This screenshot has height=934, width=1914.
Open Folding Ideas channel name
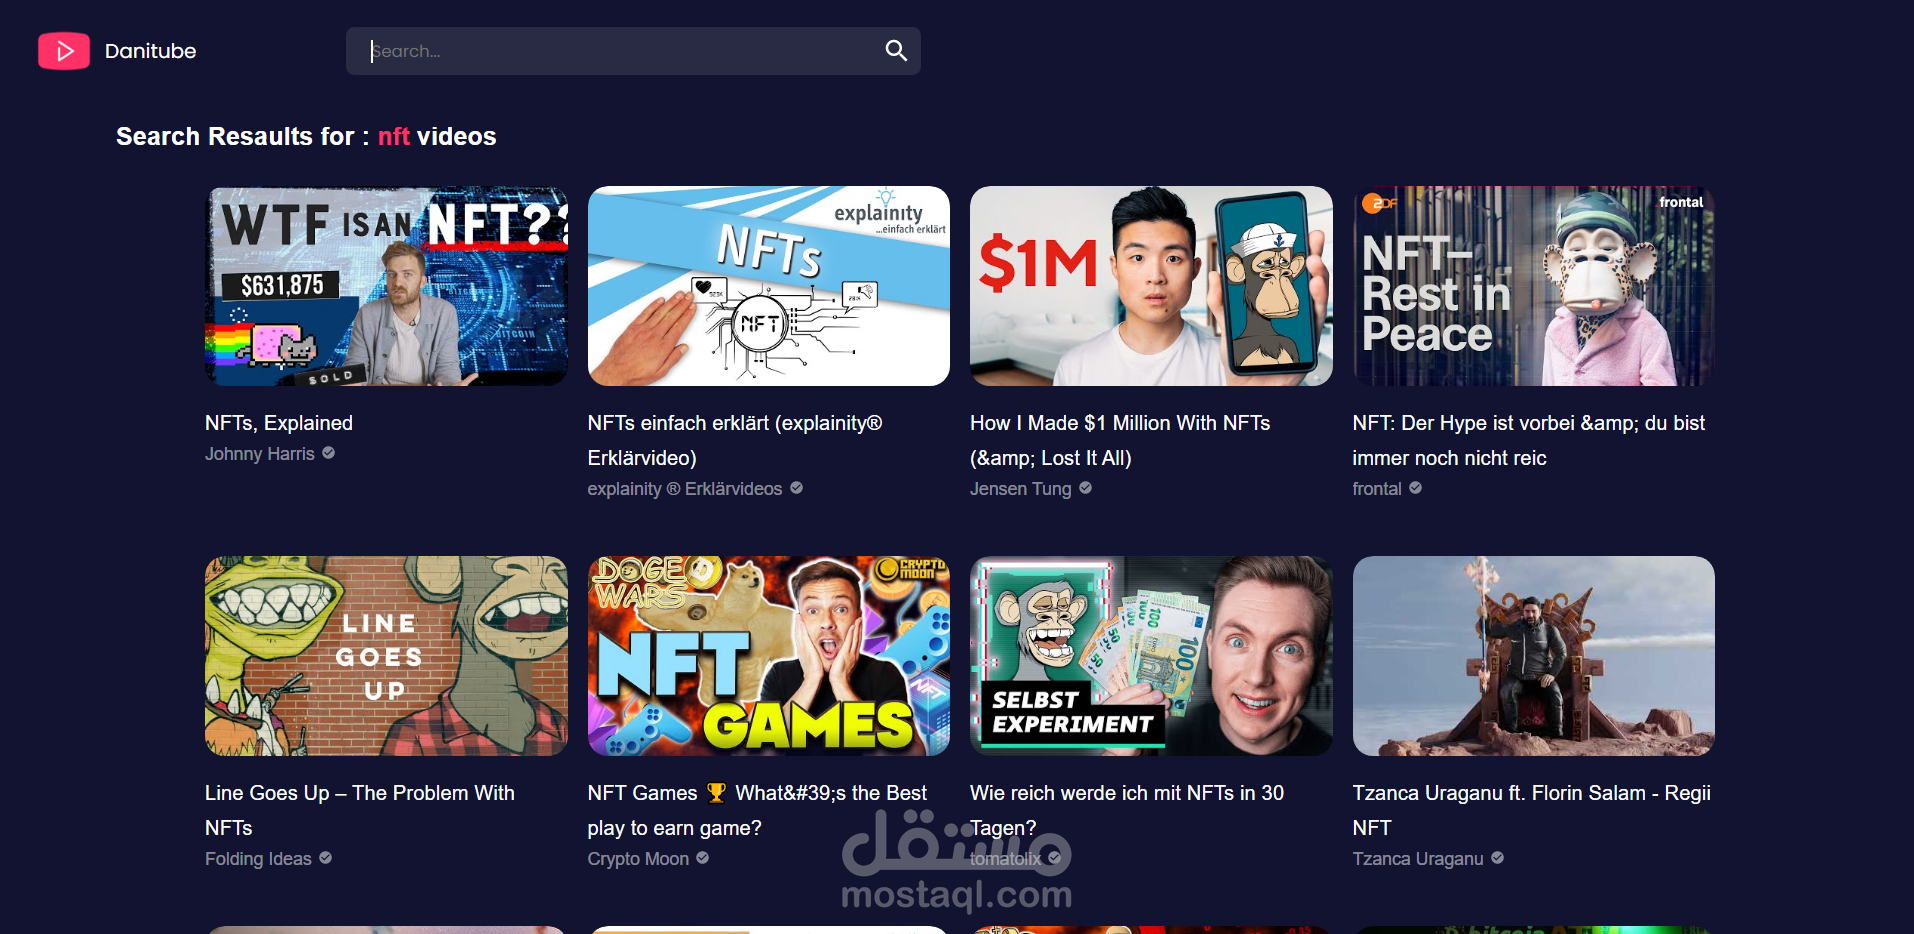pyautogui.click(x=258, y=859)
